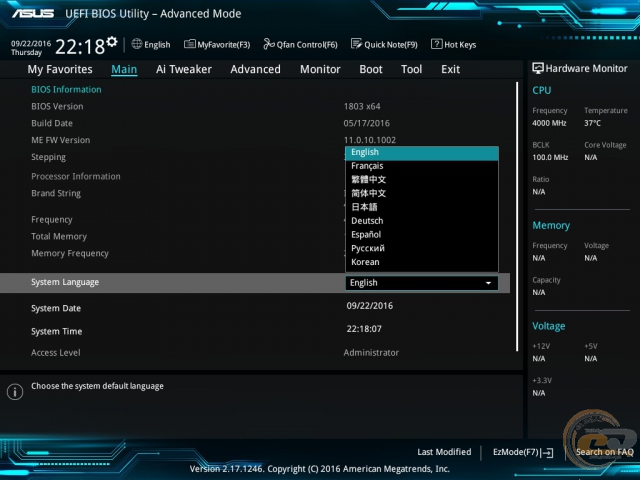Viewport: 640px width, 480px height.
Task: Pick Deutsch from the language list
Action: coord(422,221)
